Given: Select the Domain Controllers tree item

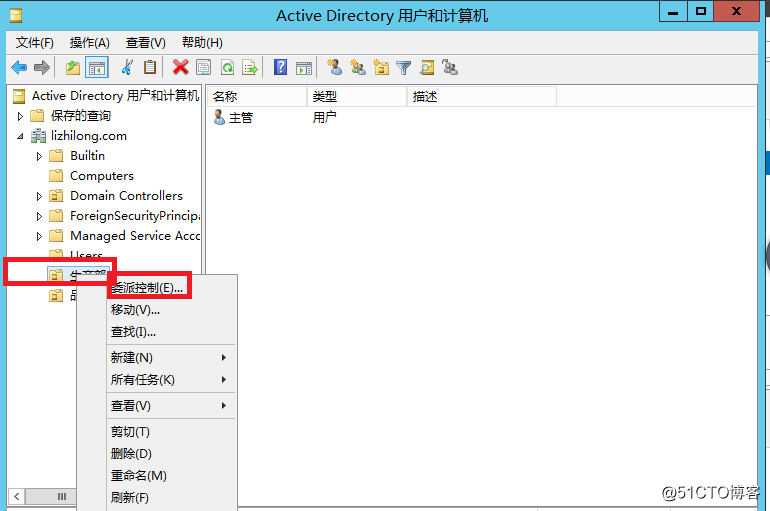Looking at the screenshot, I should (x=126, y=196).
